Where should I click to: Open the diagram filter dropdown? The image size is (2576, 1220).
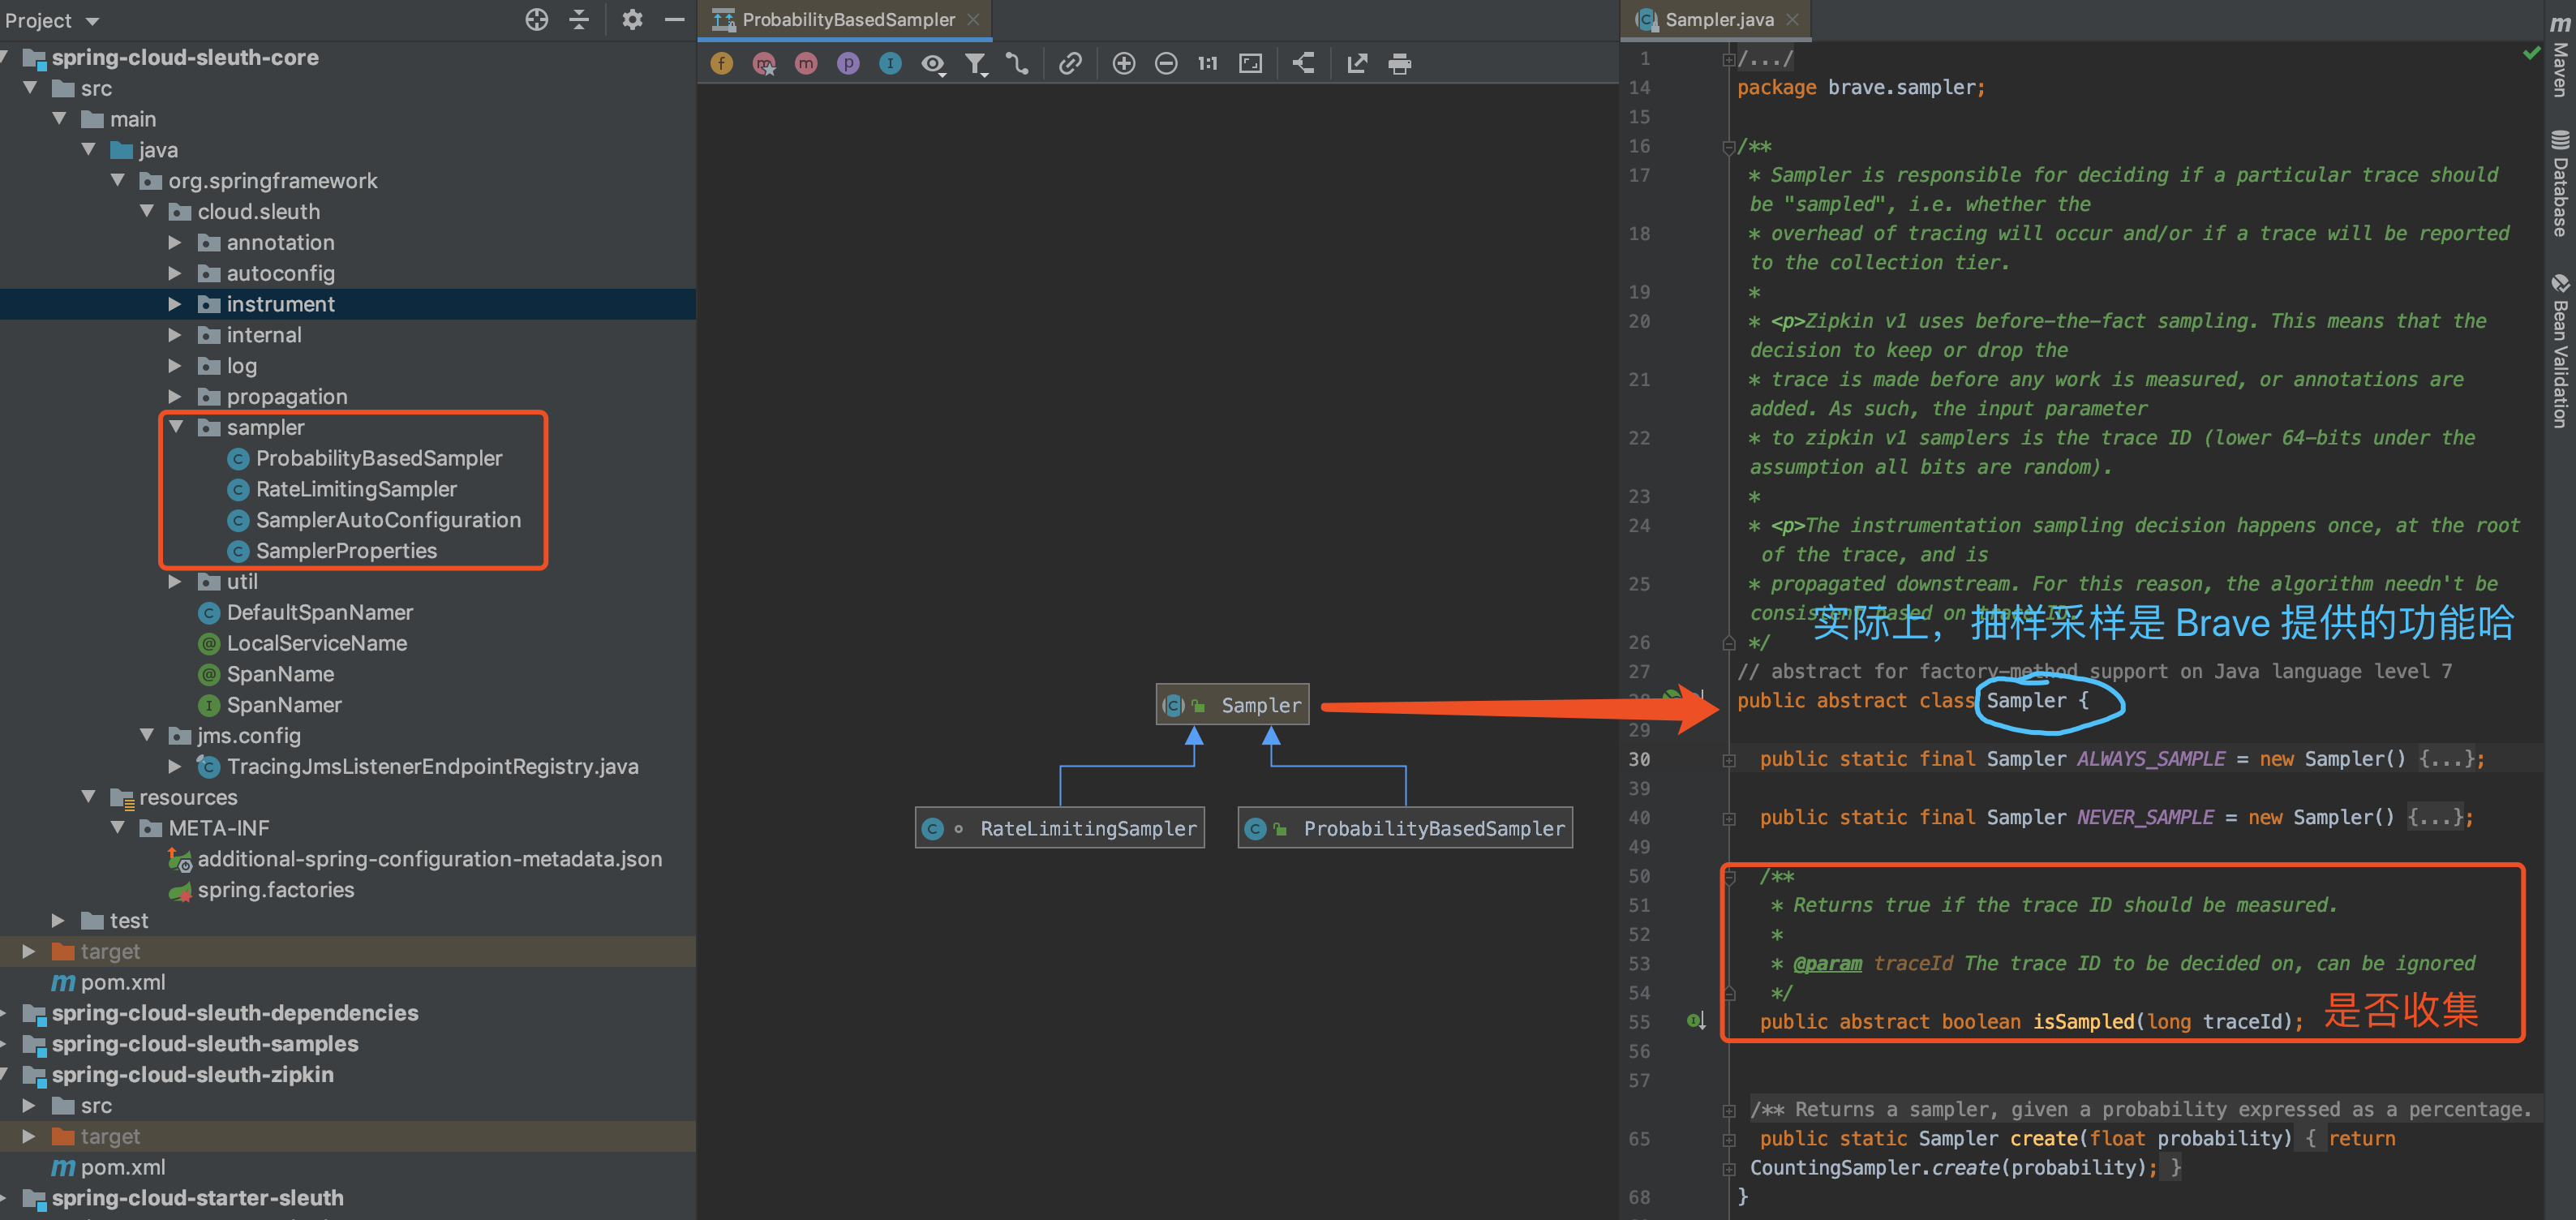pos(975,64)
